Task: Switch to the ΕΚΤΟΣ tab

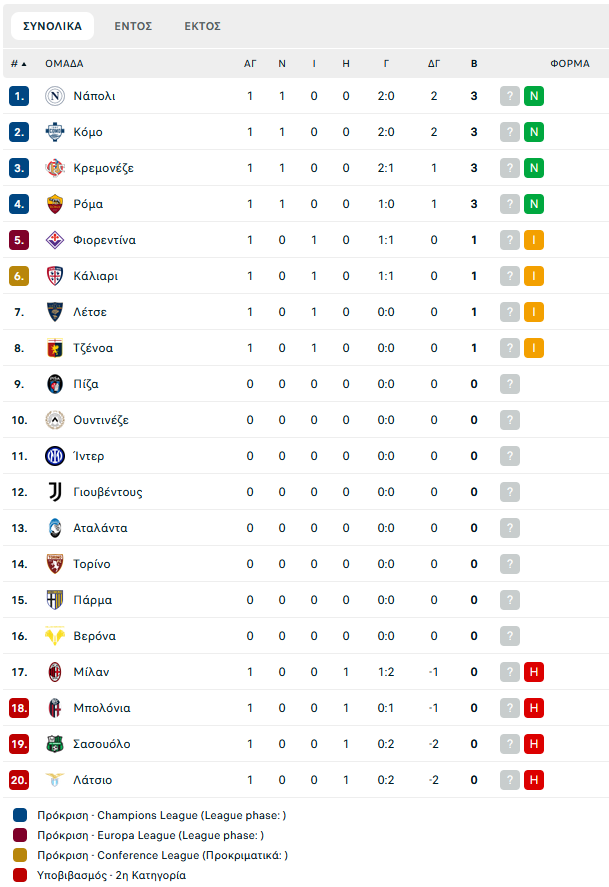Action: pos(202,26)
